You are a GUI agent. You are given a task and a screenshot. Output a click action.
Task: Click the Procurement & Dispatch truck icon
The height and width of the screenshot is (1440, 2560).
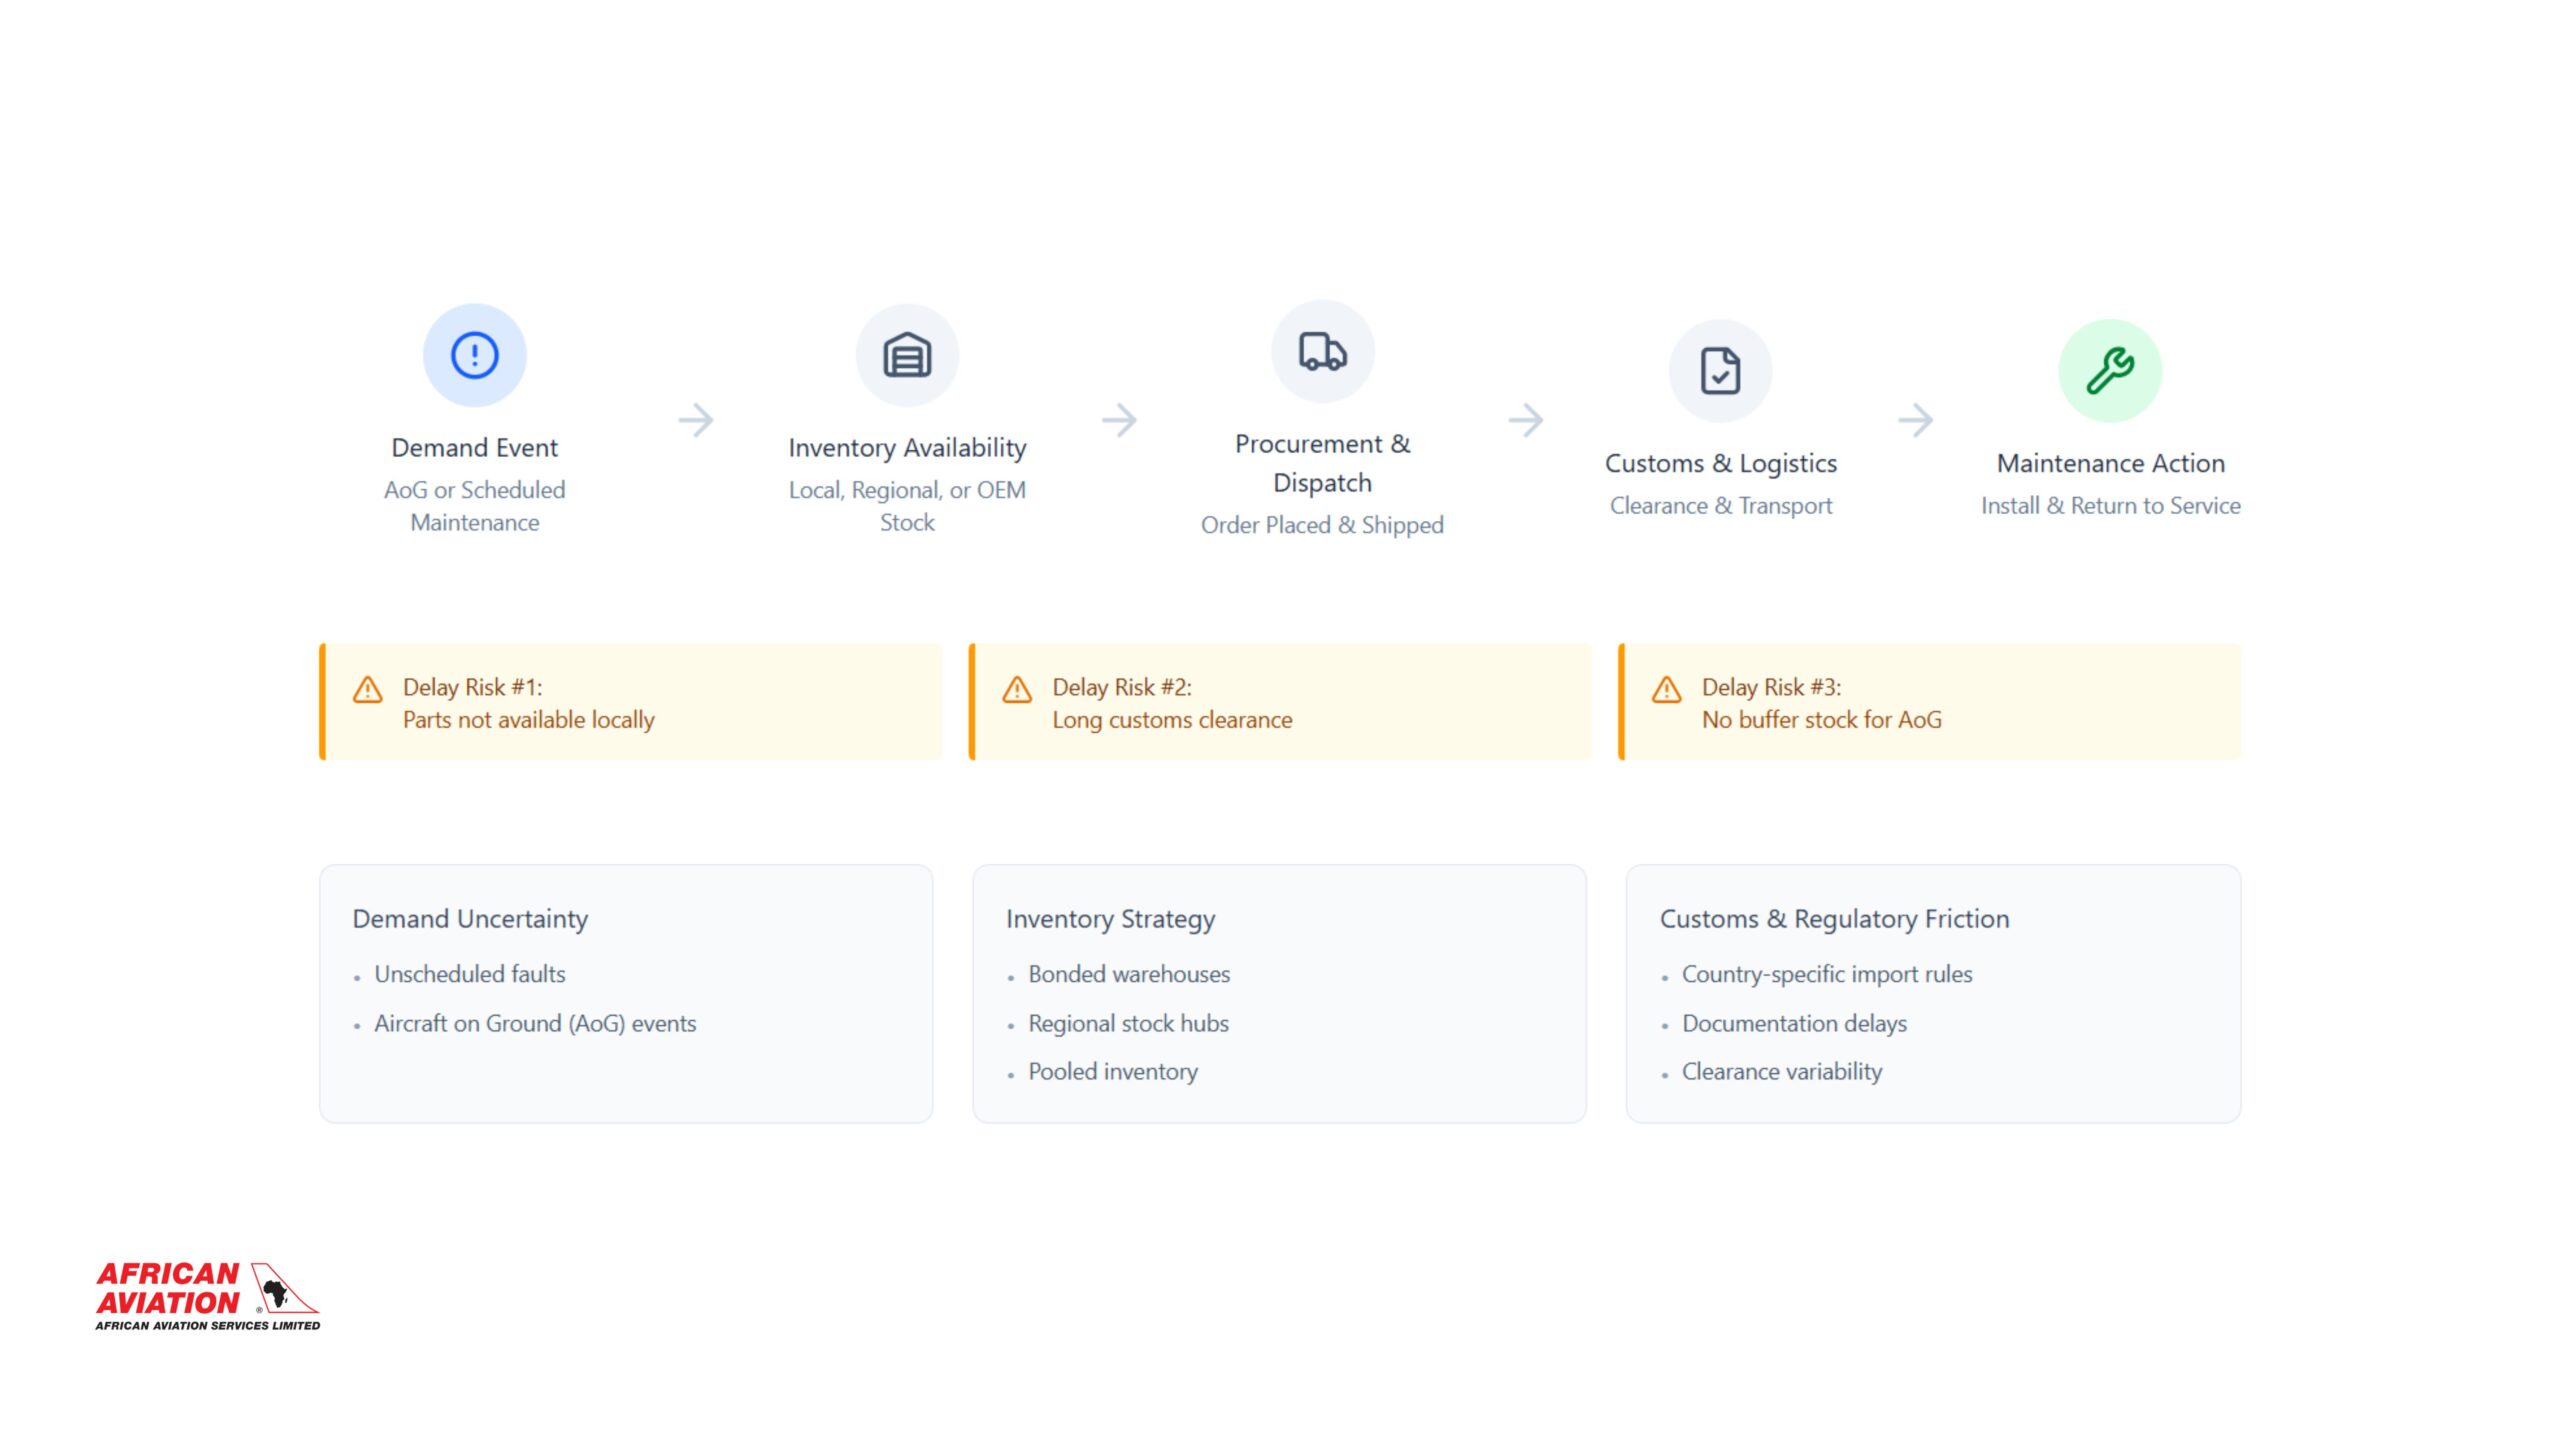[x=1322, y=352]
